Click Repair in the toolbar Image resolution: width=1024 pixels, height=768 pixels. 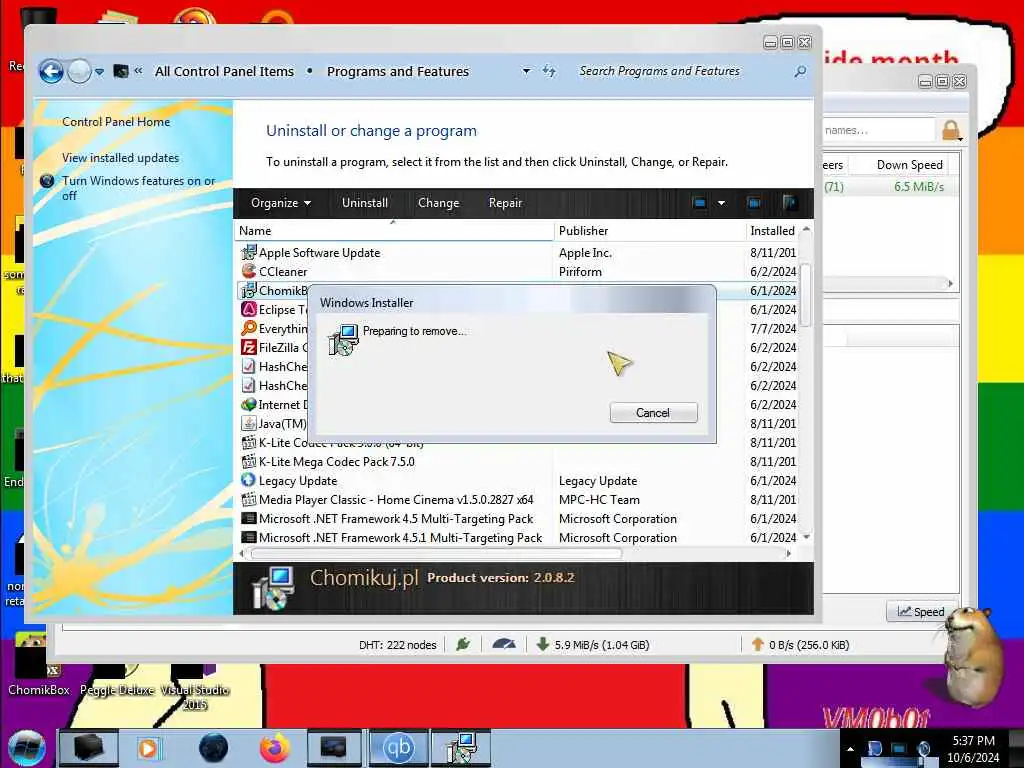(x=505, y=203)
